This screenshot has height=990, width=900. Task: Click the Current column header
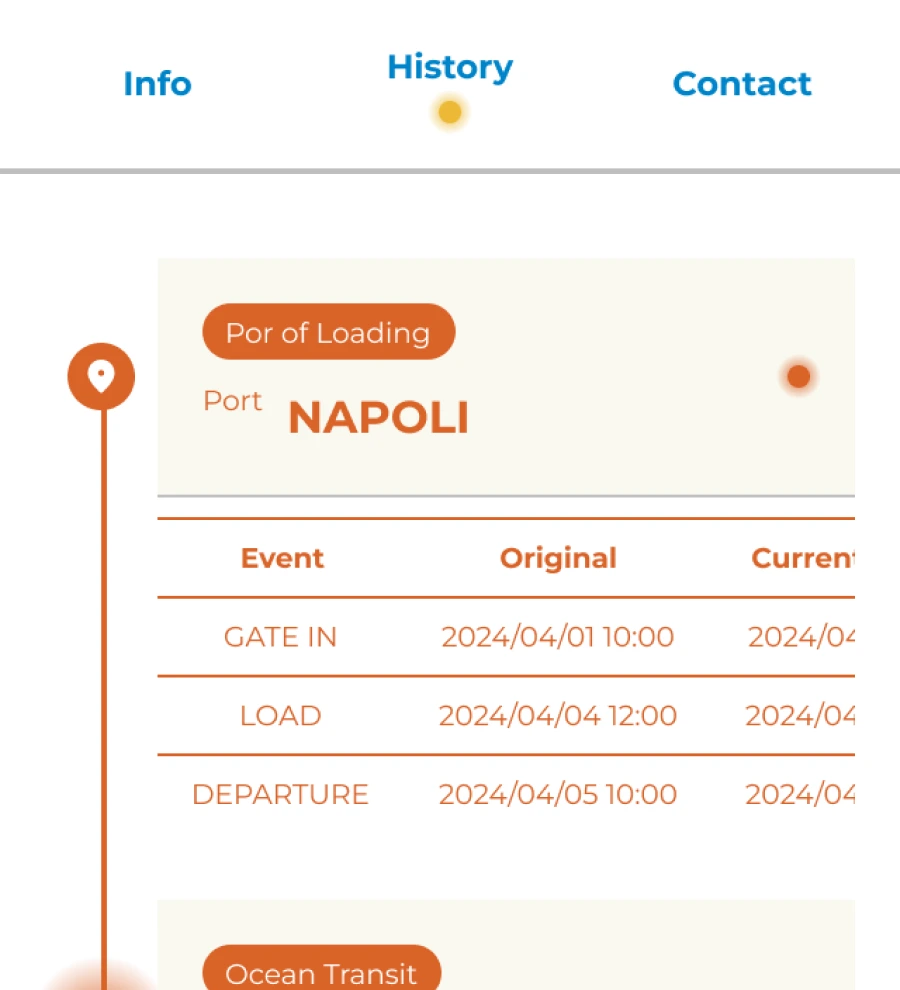point(802,558)
